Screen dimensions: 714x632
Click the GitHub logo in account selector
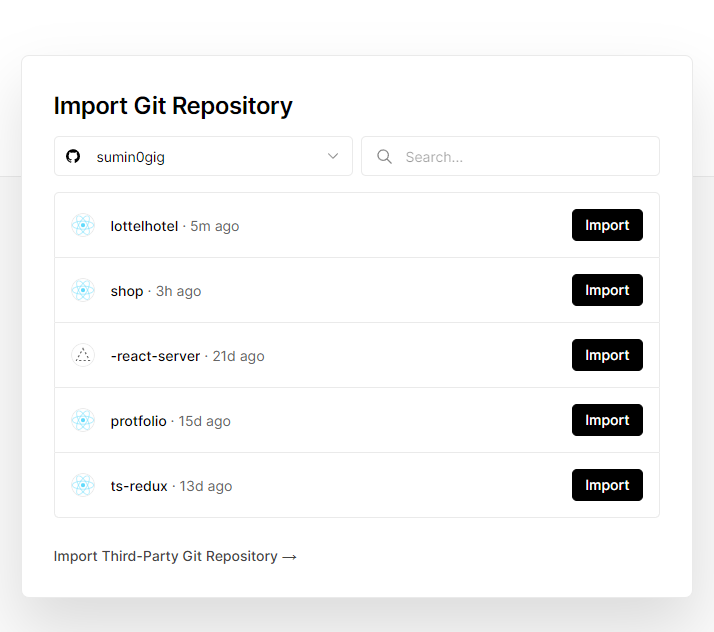pos(73,156)
